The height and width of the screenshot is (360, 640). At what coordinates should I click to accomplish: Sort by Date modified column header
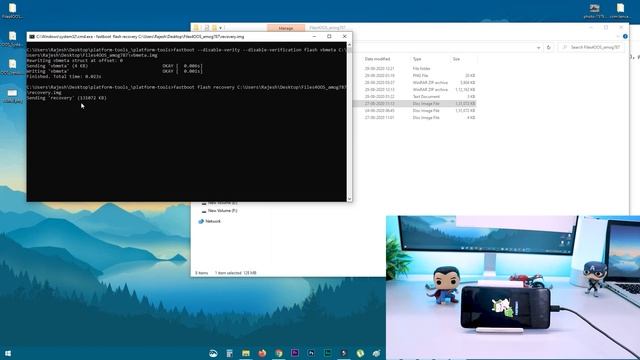click(377, 59)
